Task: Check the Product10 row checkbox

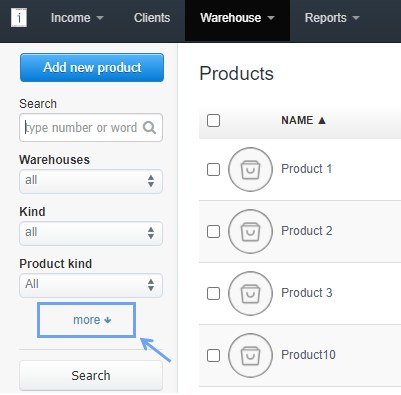Action: point(213,355)
